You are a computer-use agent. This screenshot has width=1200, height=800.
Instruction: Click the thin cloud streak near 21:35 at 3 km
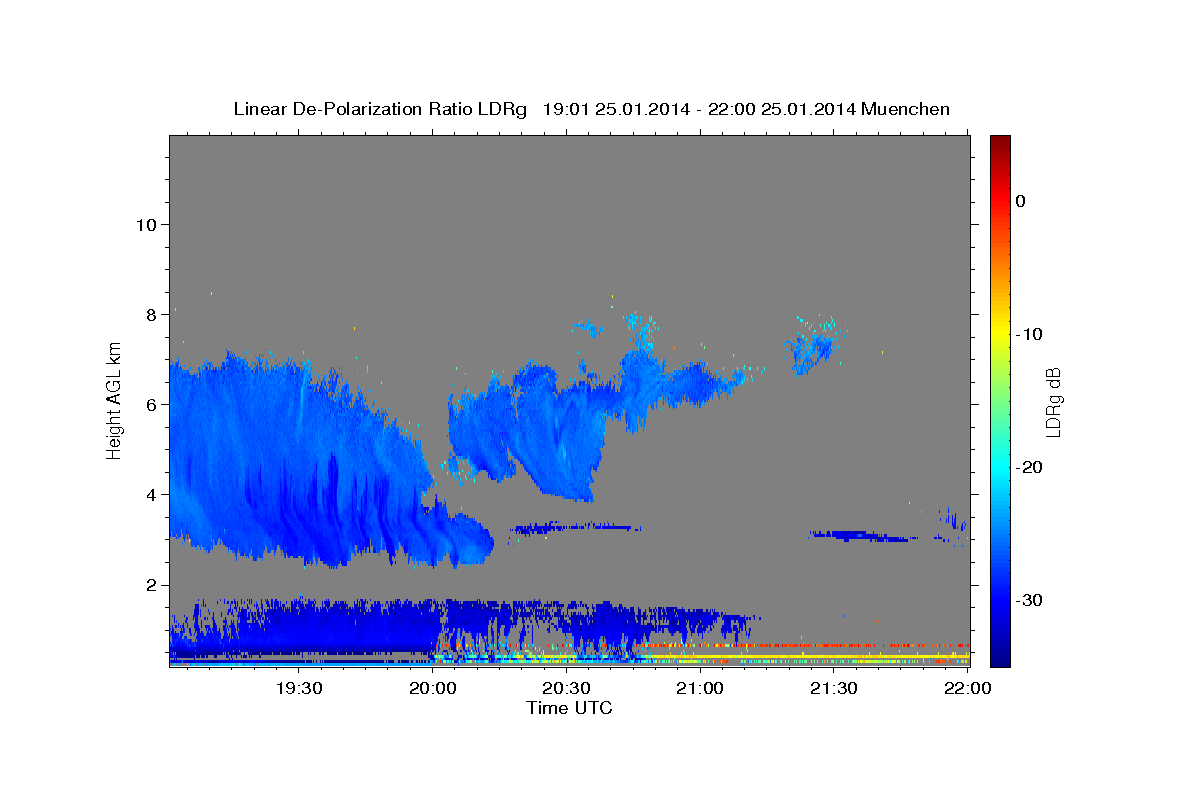[863, 536]
